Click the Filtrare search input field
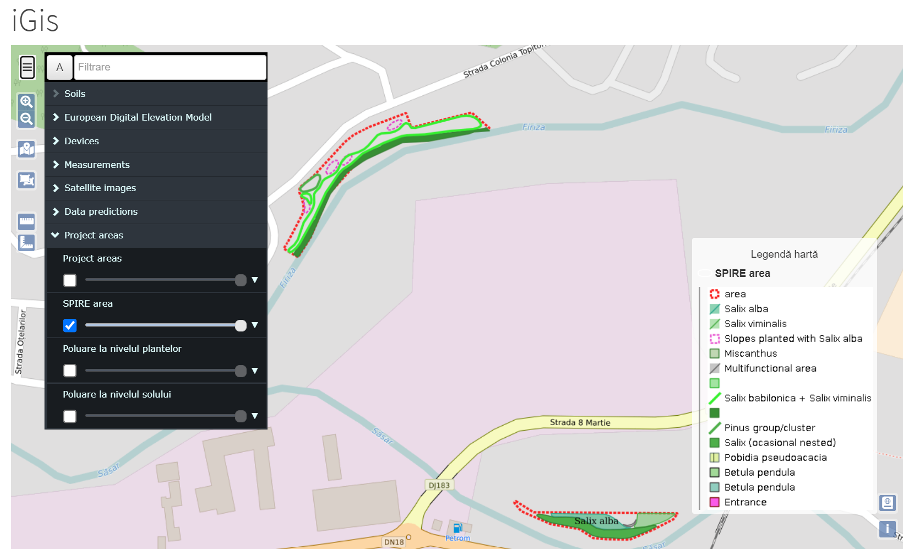Viewport: 904px width, 550px height. (170, 67)
